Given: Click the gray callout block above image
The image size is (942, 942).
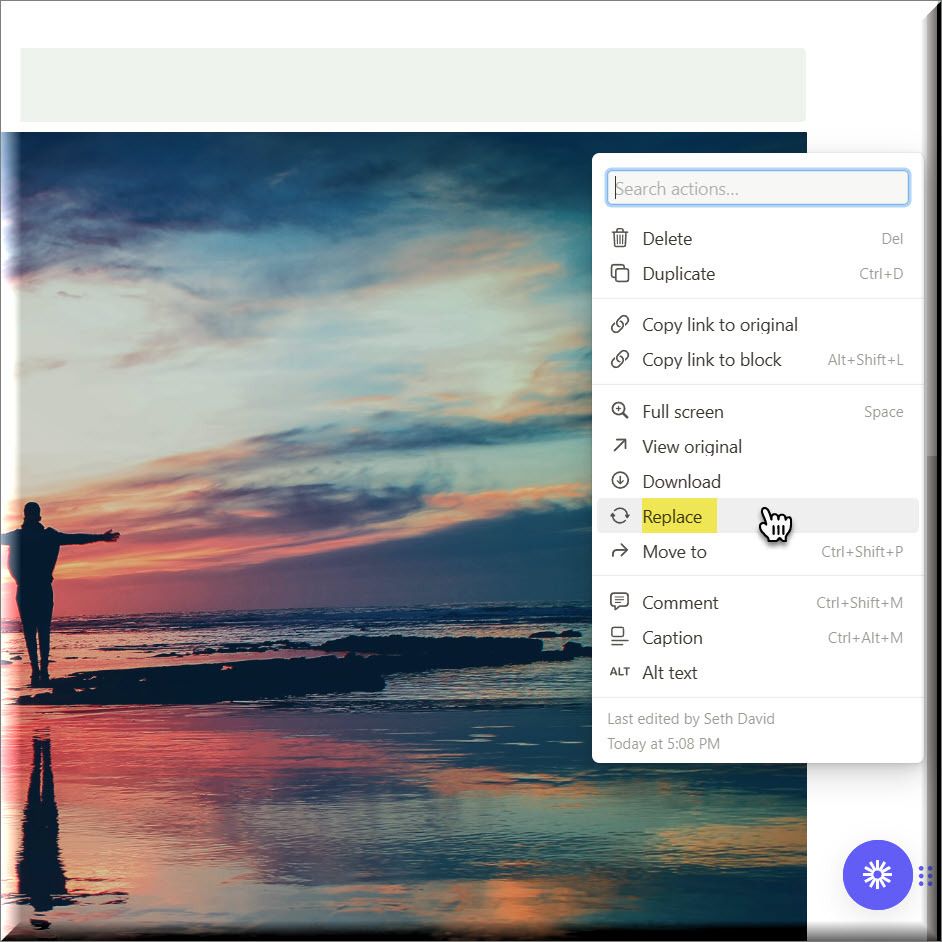Looking at the screenshot, I should click(x=413, y=85).
